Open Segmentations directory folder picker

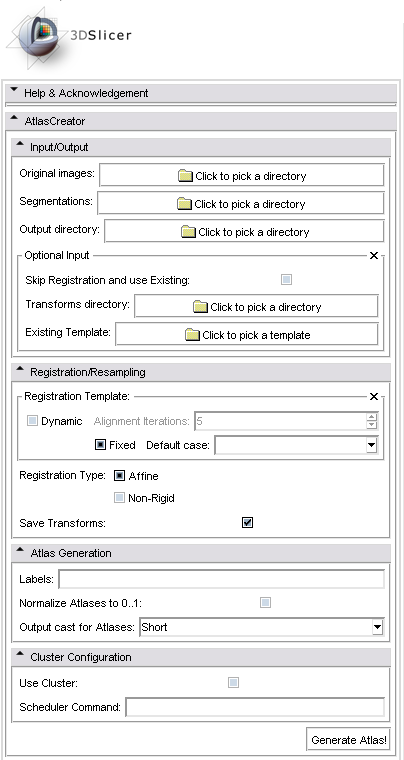tap(185, 204)
